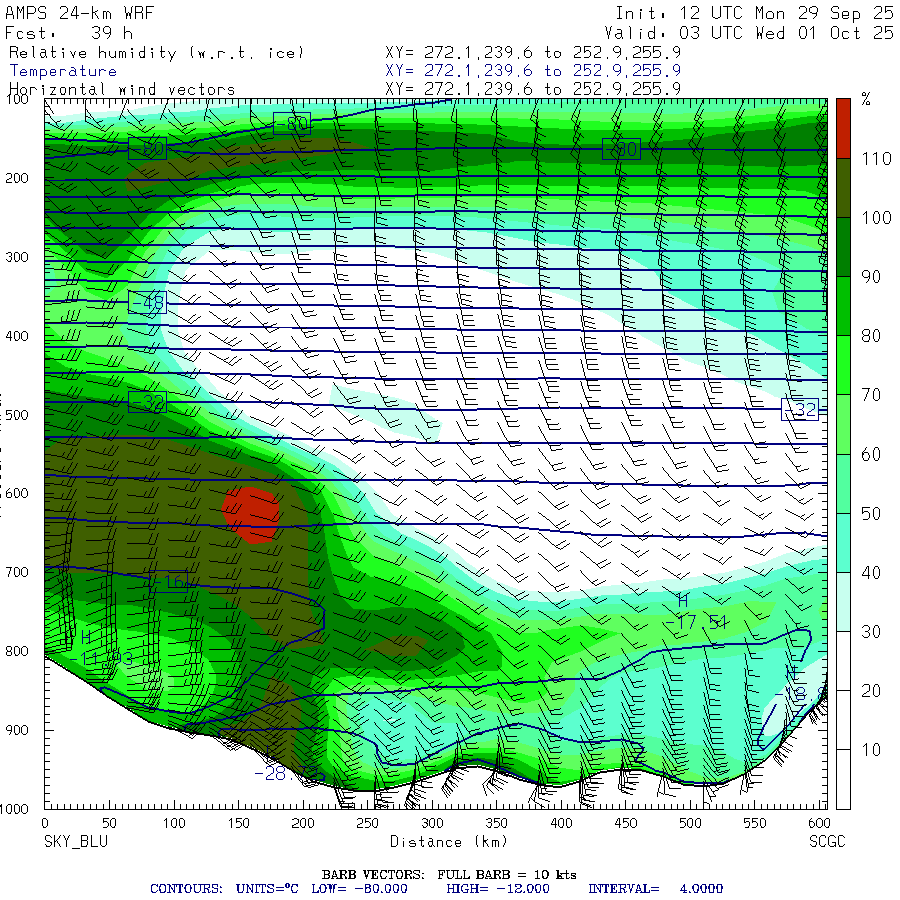Click the "HIGH= -12.000" legend value
Screen dimensions: 900x900
[x=498, y=889]
